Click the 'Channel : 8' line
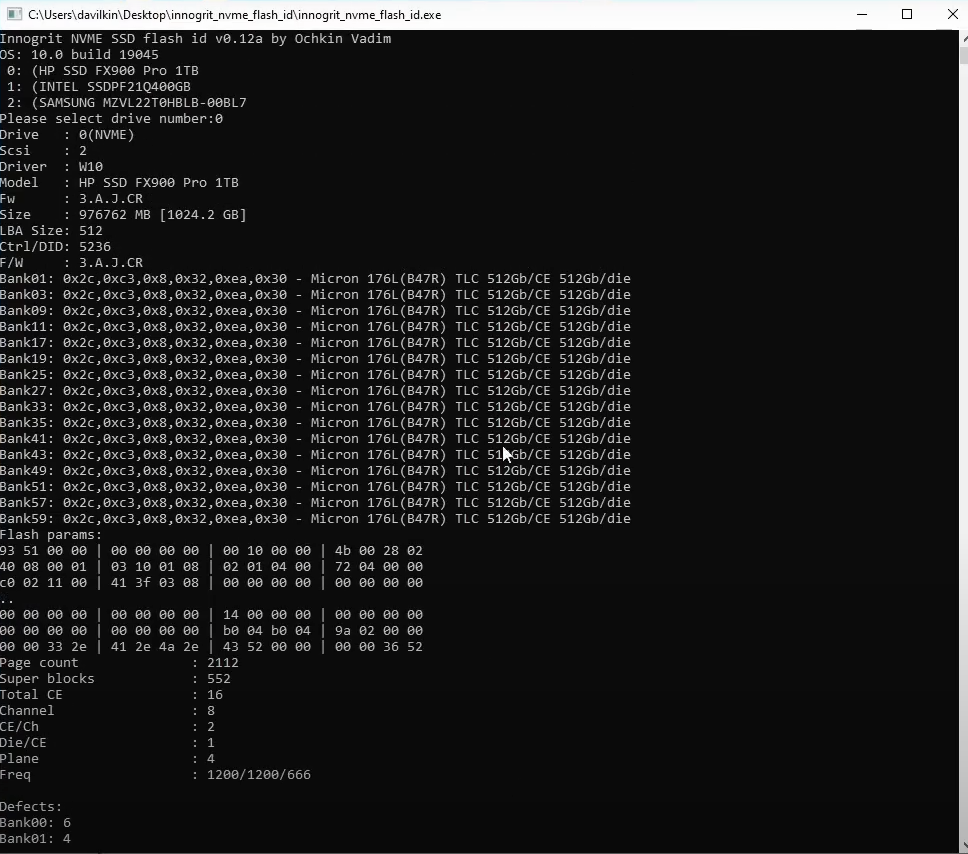Viewport: 968px width, 854px height. point(107,711)
